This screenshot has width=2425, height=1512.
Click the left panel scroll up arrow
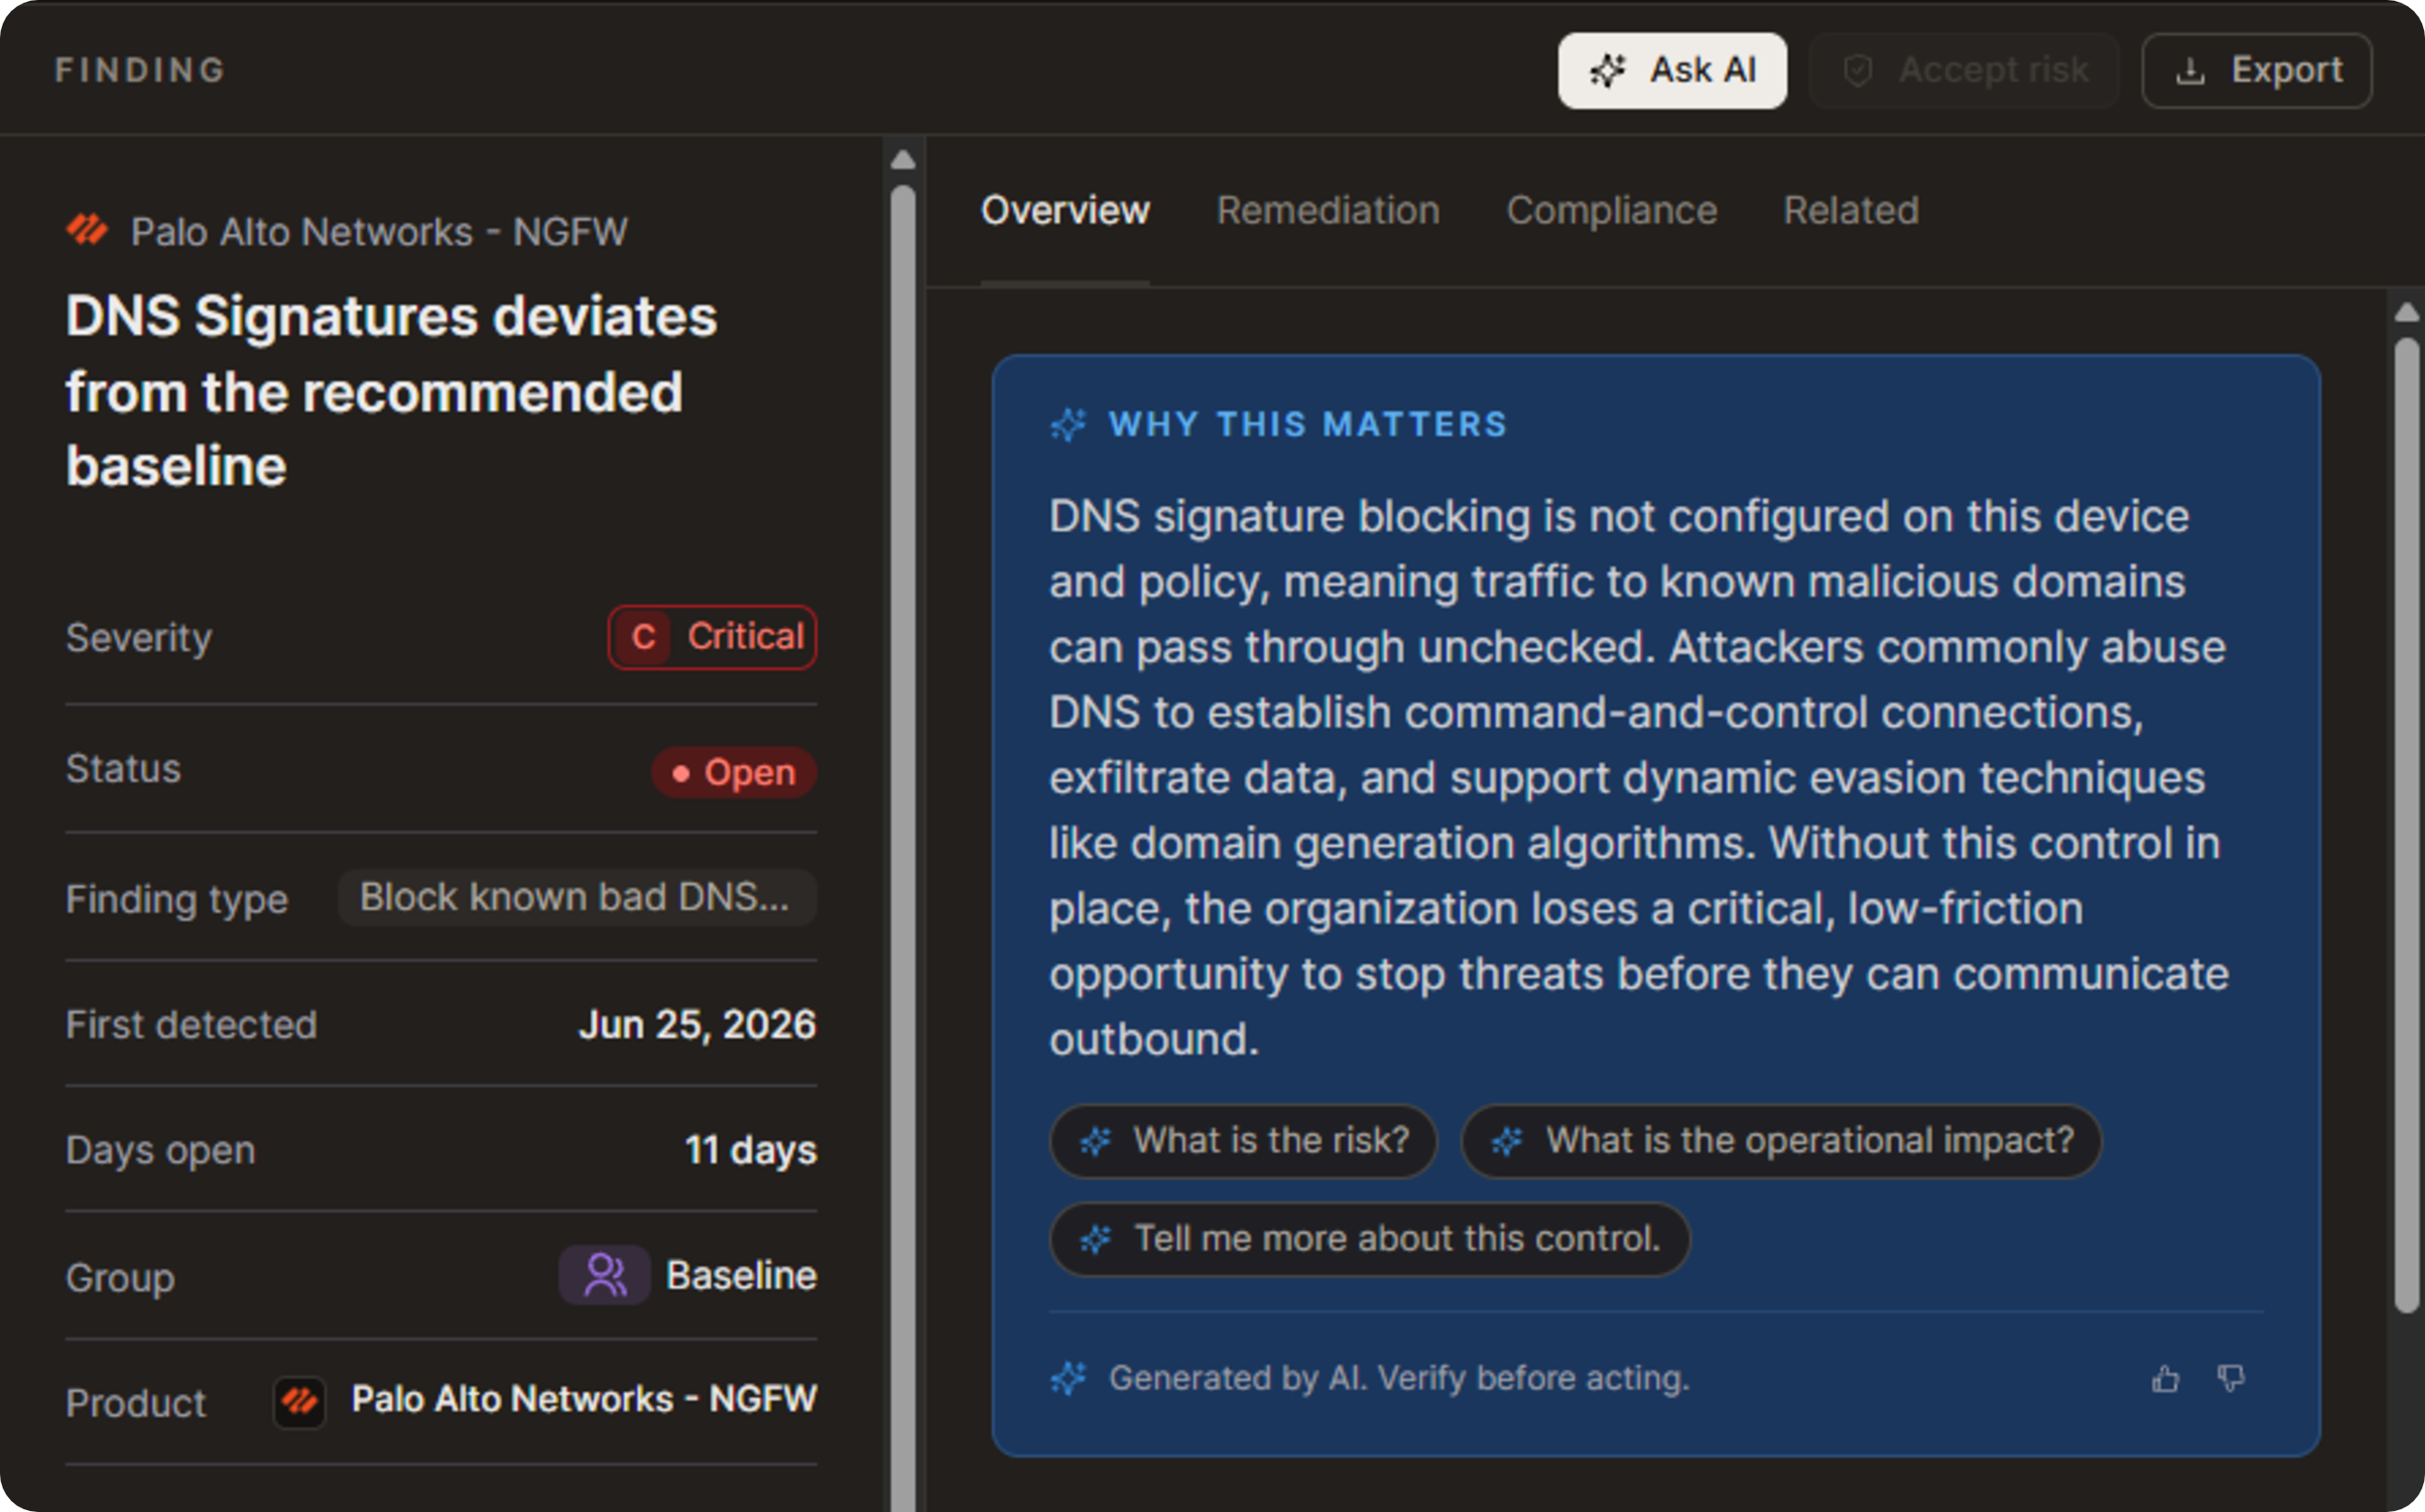(903, 160)
